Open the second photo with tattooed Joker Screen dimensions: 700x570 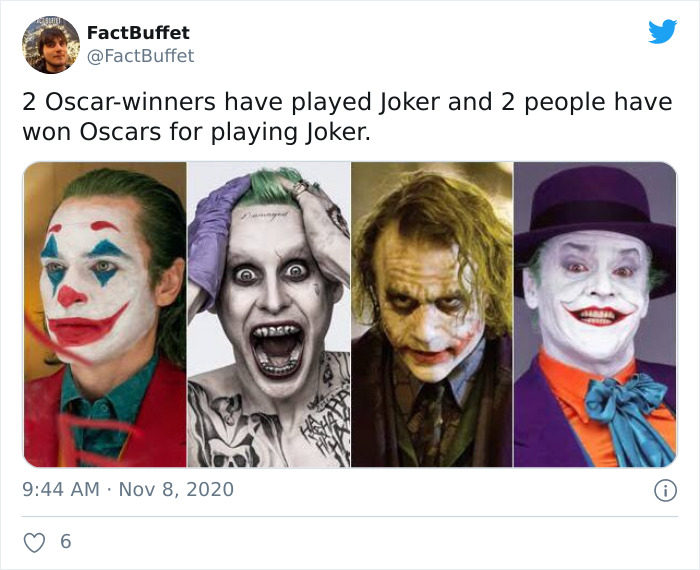[268, 314]
